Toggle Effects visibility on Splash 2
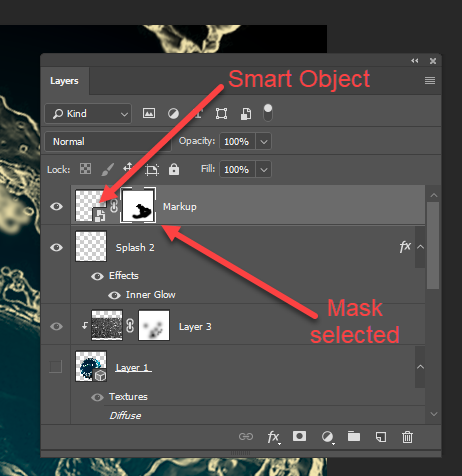 (x=97, y=276)
